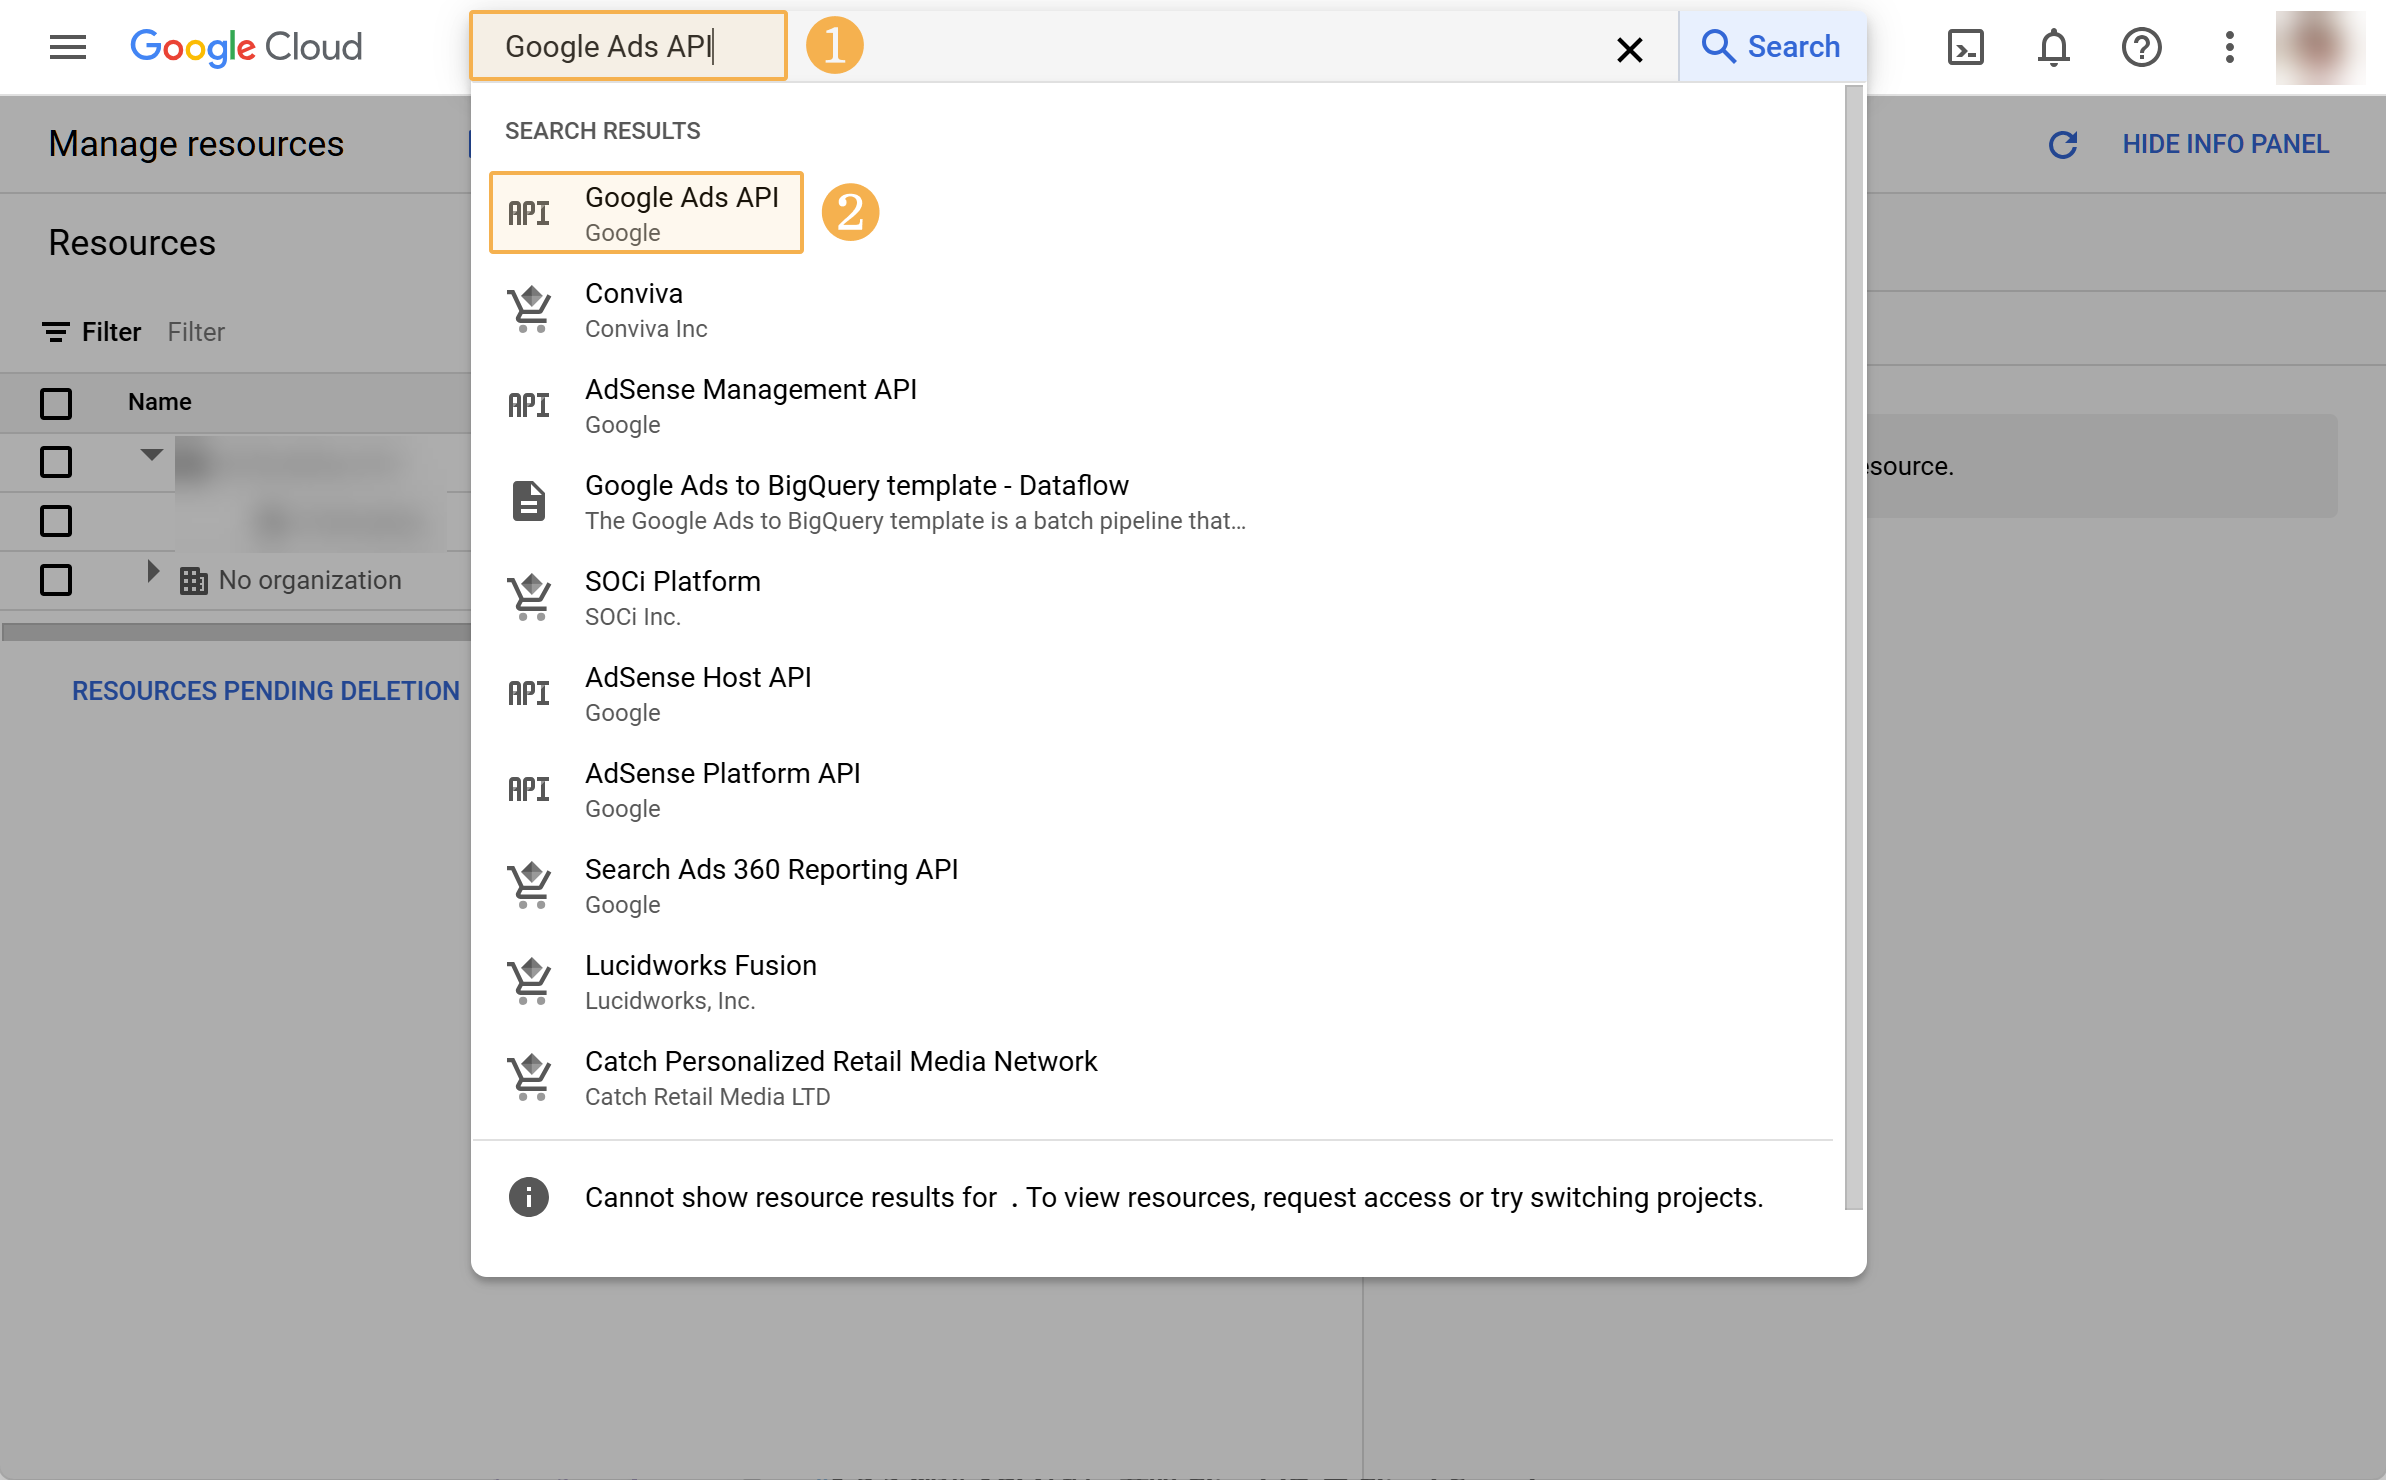Collapse the first resource tree node
The width and height of the screenshot is (2386, 1480).
(x=152, y=455)
